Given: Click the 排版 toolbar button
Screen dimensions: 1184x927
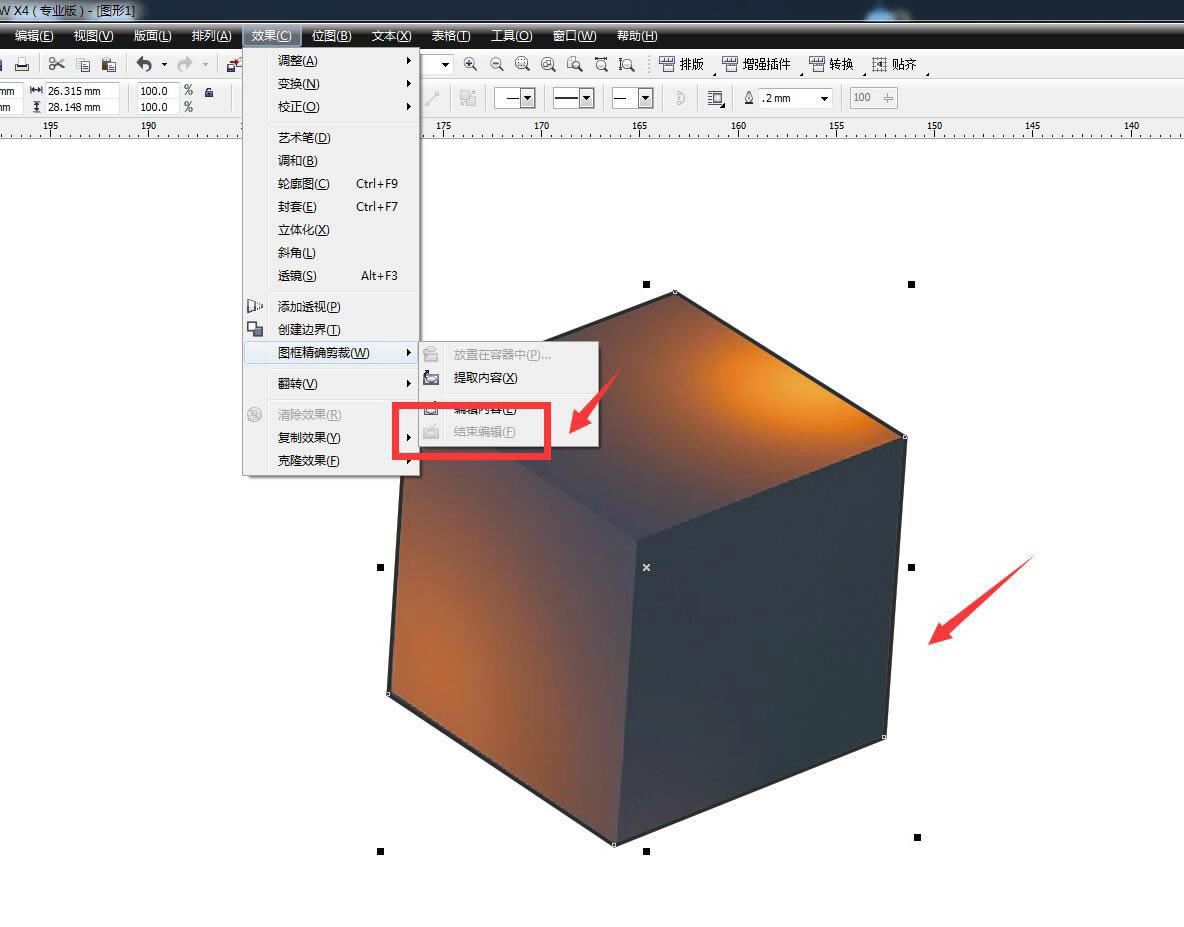Looking at the screenshot, I should (682, 64).
